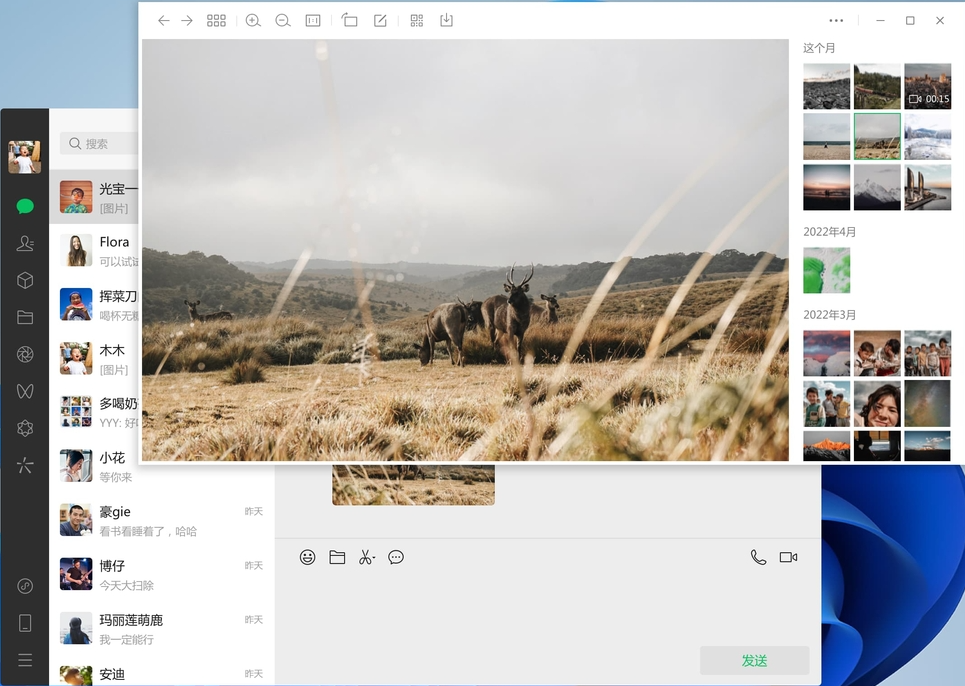Zoom in on the deer photo
Screen dimensions: 965x686
point(253,21)
